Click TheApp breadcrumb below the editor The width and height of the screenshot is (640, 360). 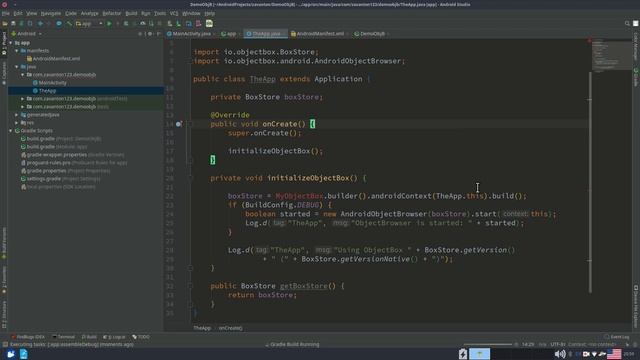click(202, 328)
